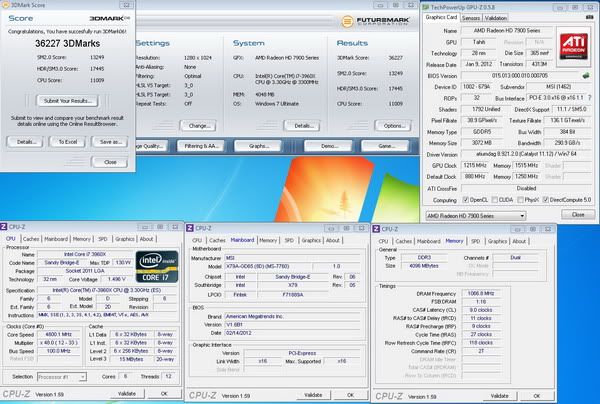Select CPU tab in the CPU-Z mainboard window
Image resolution: width=600 pixels, height=404 pixels.
click(197, 240)
